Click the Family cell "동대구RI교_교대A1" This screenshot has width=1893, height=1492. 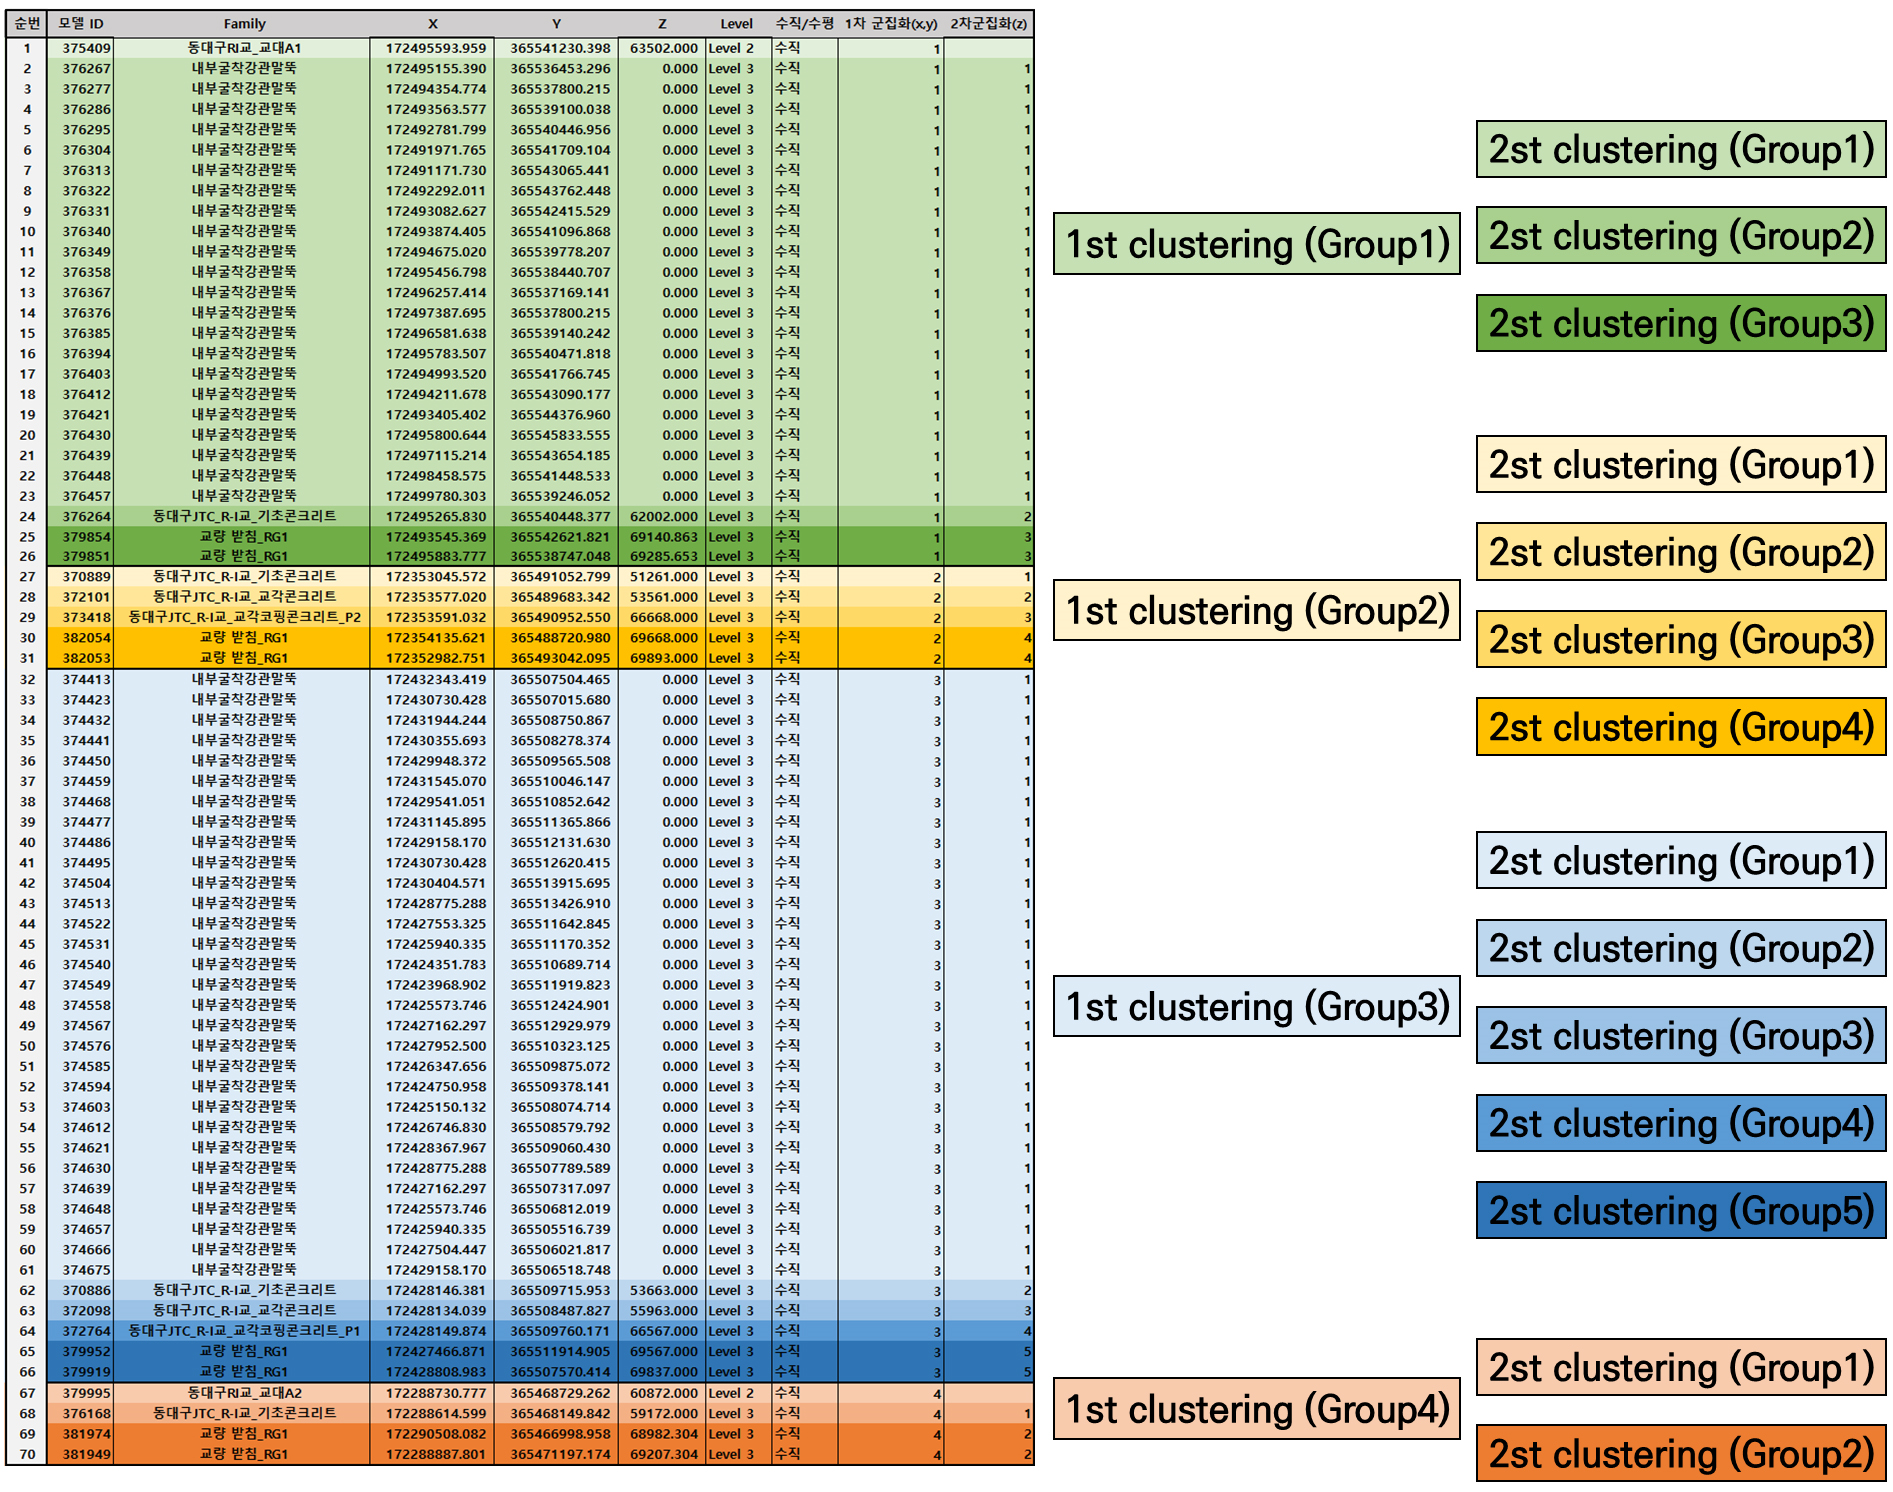[244, 48]
